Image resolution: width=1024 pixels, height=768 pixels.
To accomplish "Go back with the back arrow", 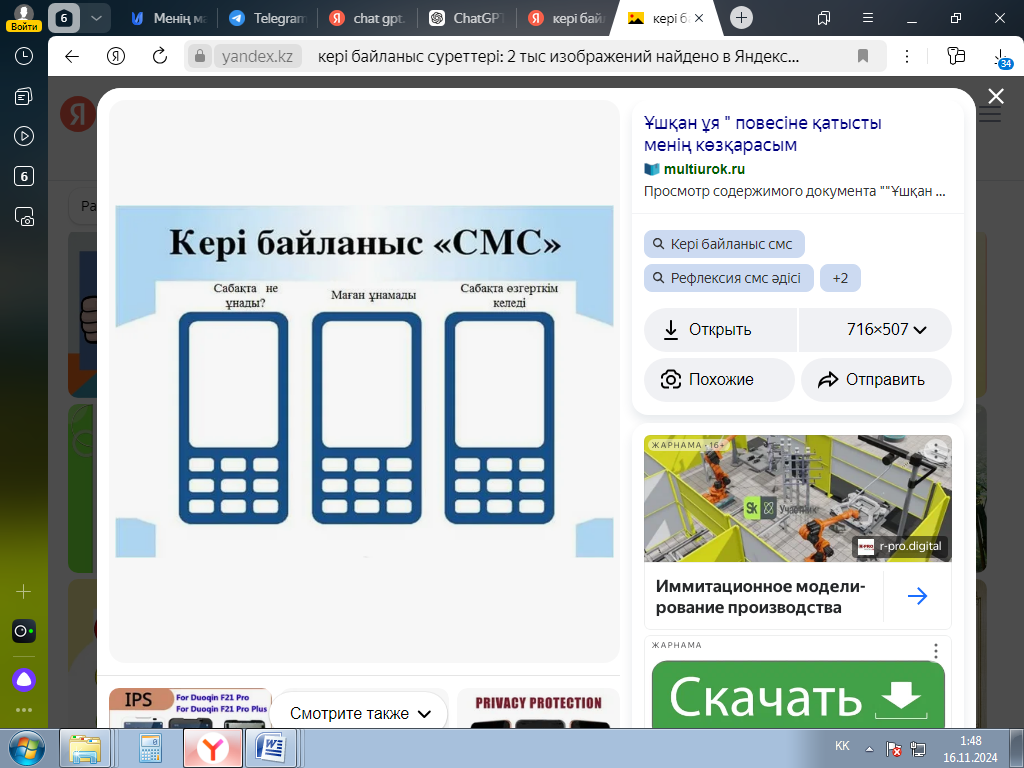I will 72,57.
